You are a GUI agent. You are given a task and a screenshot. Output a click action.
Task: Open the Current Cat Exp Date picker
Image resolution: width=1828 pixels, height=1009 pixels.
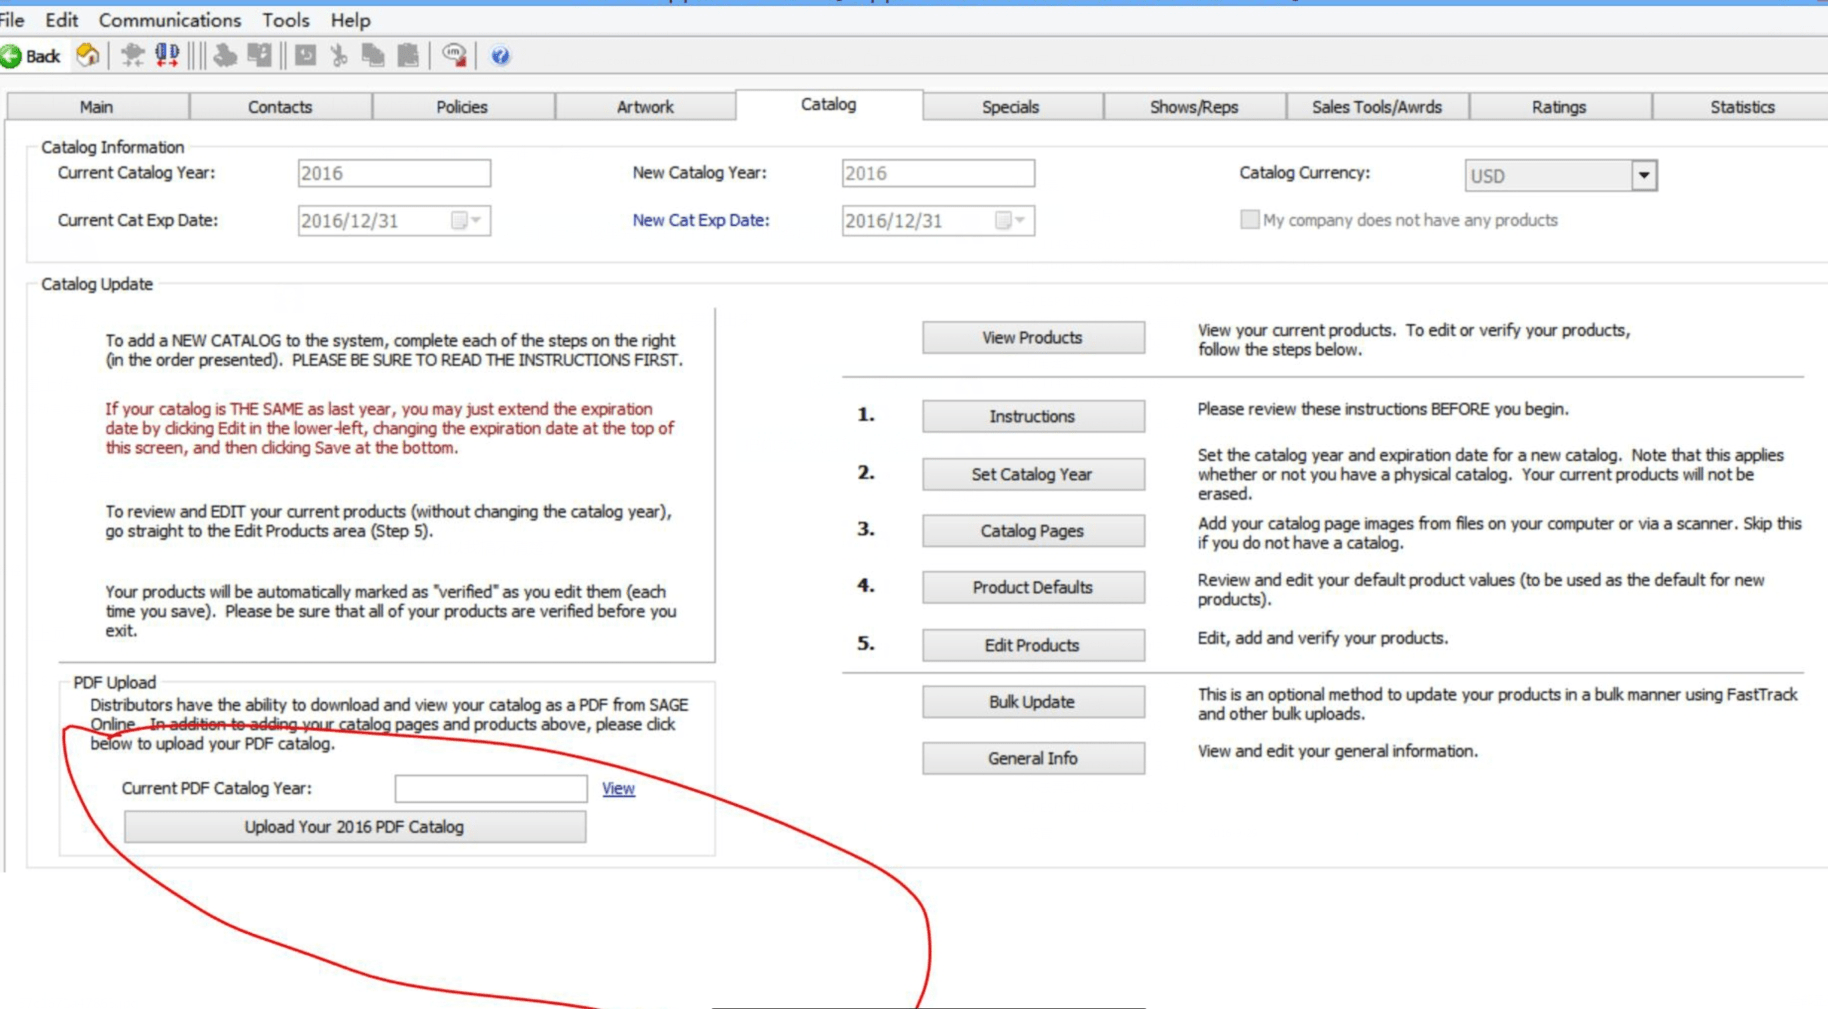point(466,220)
